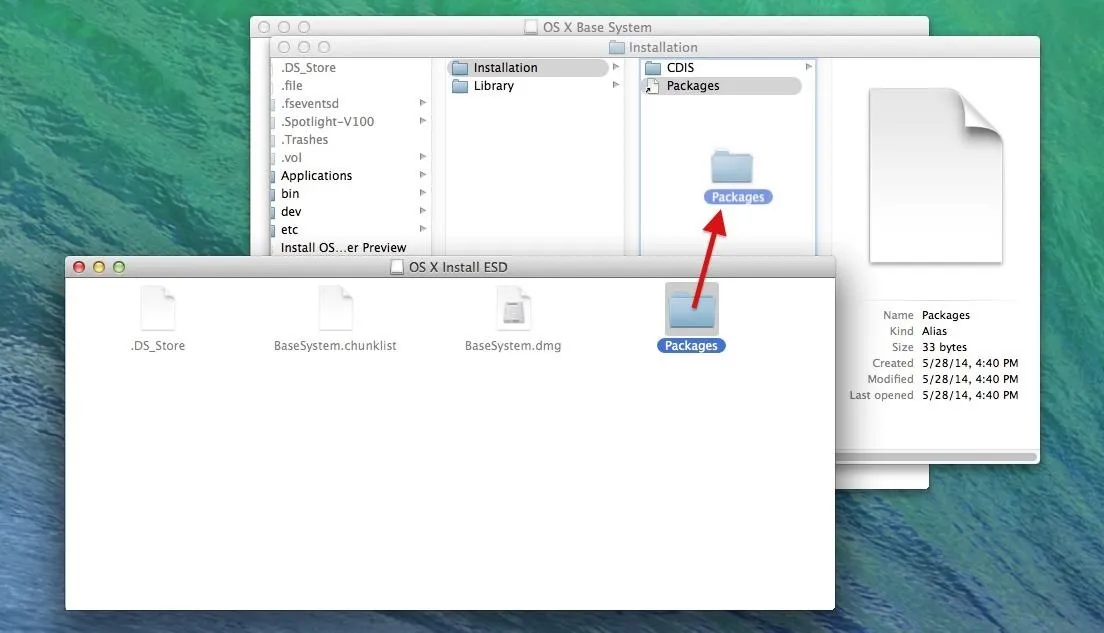The height and width of the screenshot is (633, 1104).
Task: Select the bin row
Action: click(351, 194)
